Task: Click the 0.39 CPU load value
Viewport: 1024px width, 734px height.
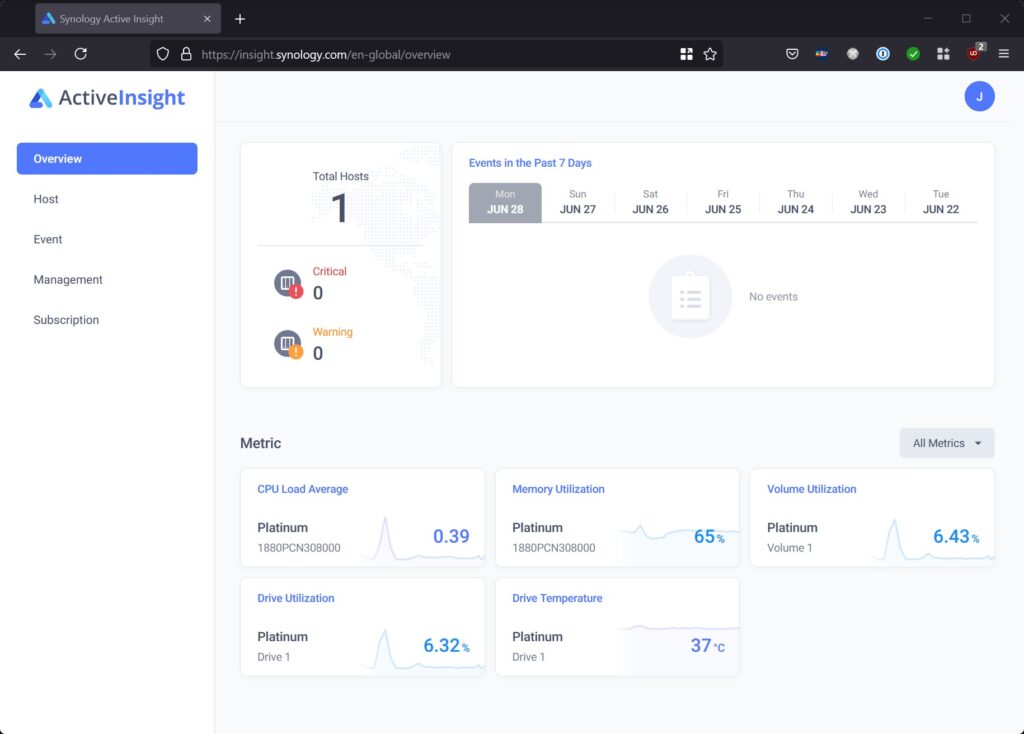Action: (451, 536)
